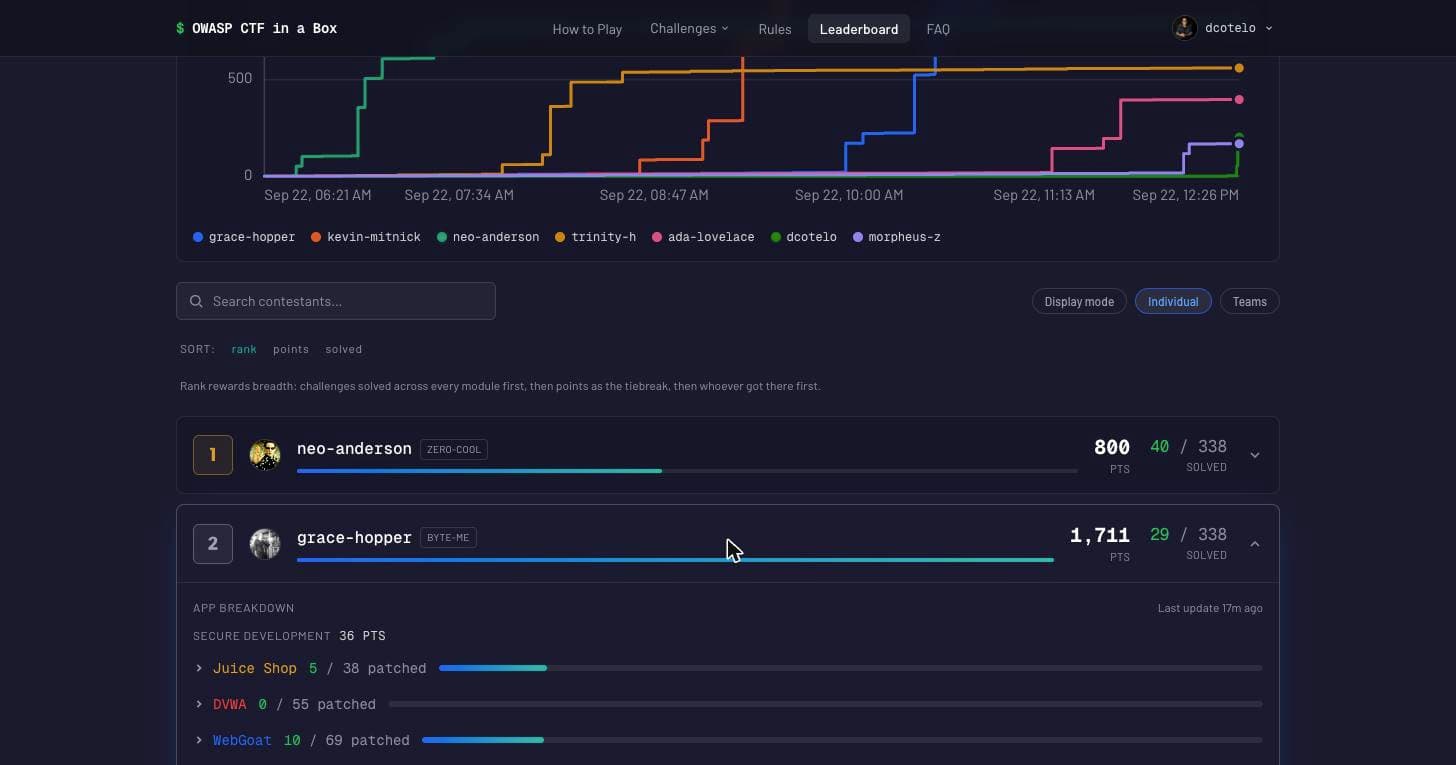
Task: Click the BYTE-ME team tag
Action: point(448,537)
